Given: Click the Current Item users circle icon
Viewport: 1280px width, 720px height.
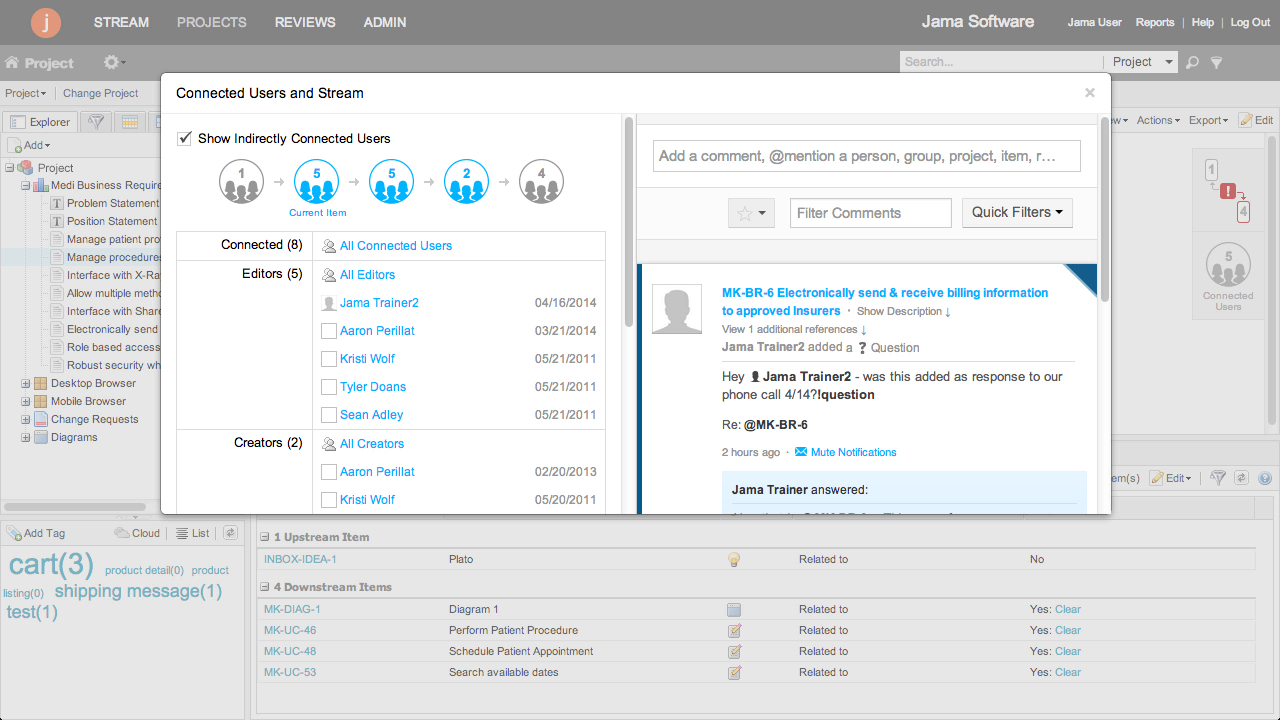Looking at the screenshot, I should pos(317,182).
